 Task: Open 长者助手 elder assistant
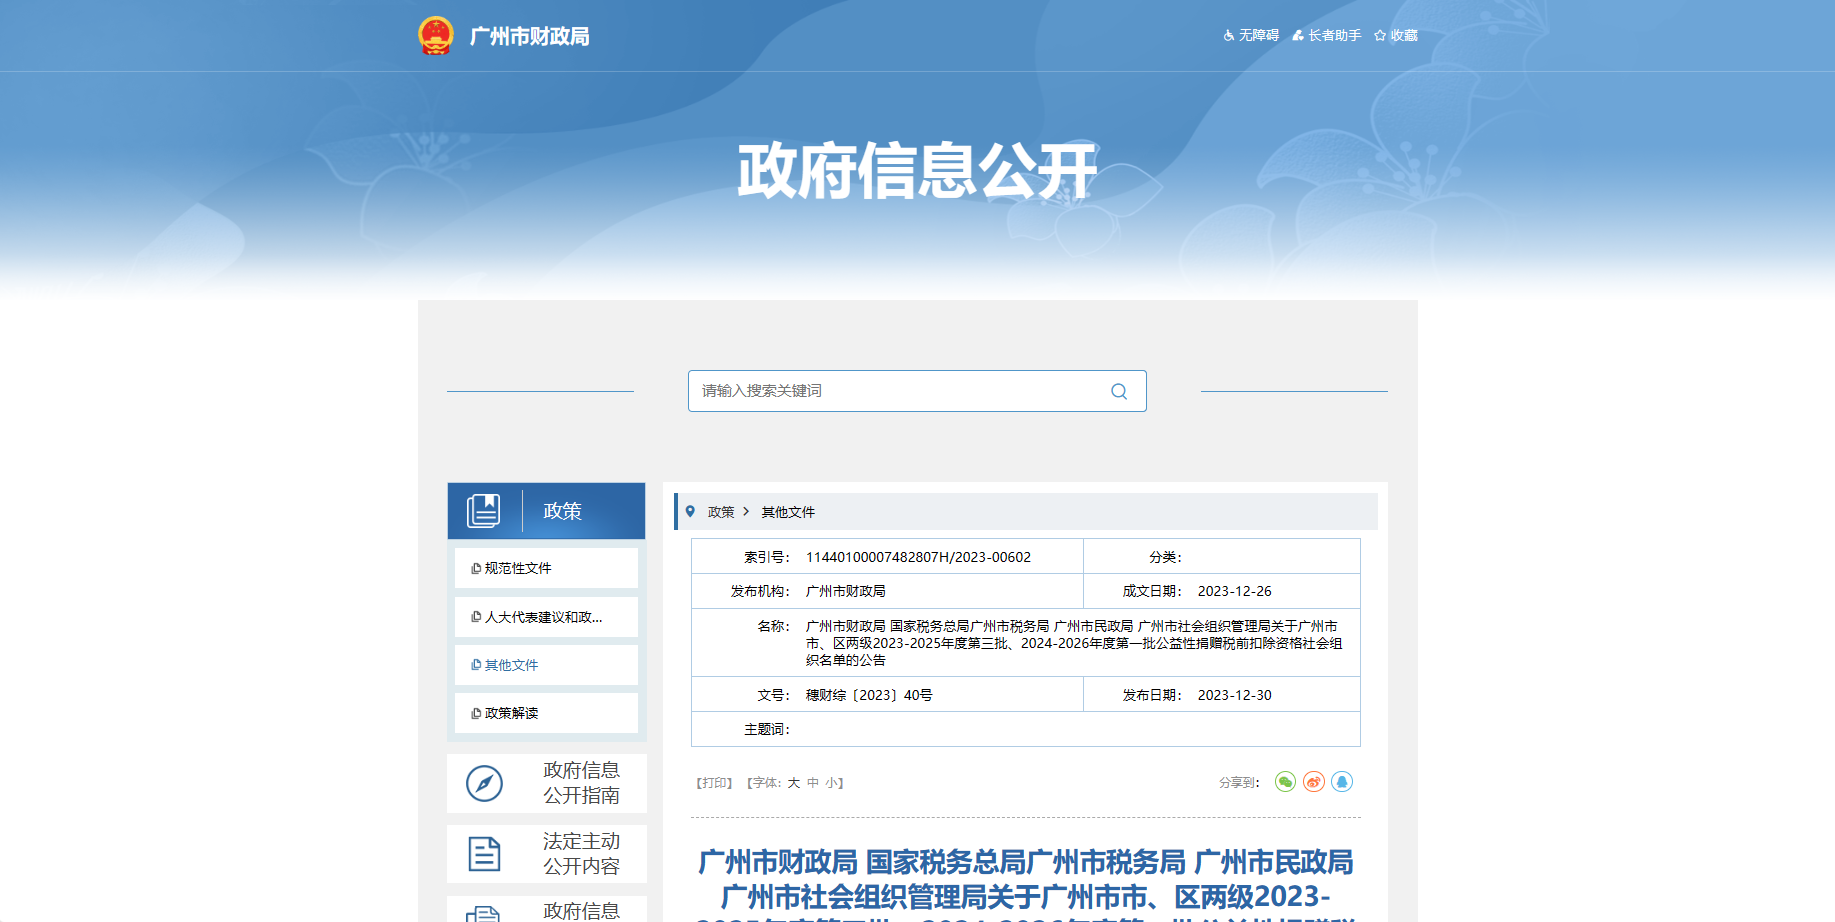click(x=1327, y=35)
